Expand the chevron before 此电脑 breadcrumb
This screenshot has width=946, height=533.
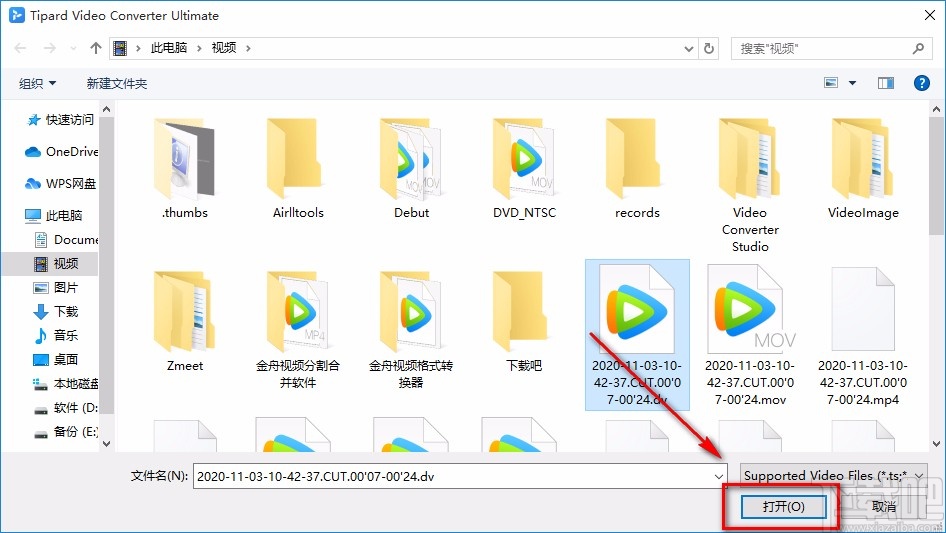coord(138,48)
